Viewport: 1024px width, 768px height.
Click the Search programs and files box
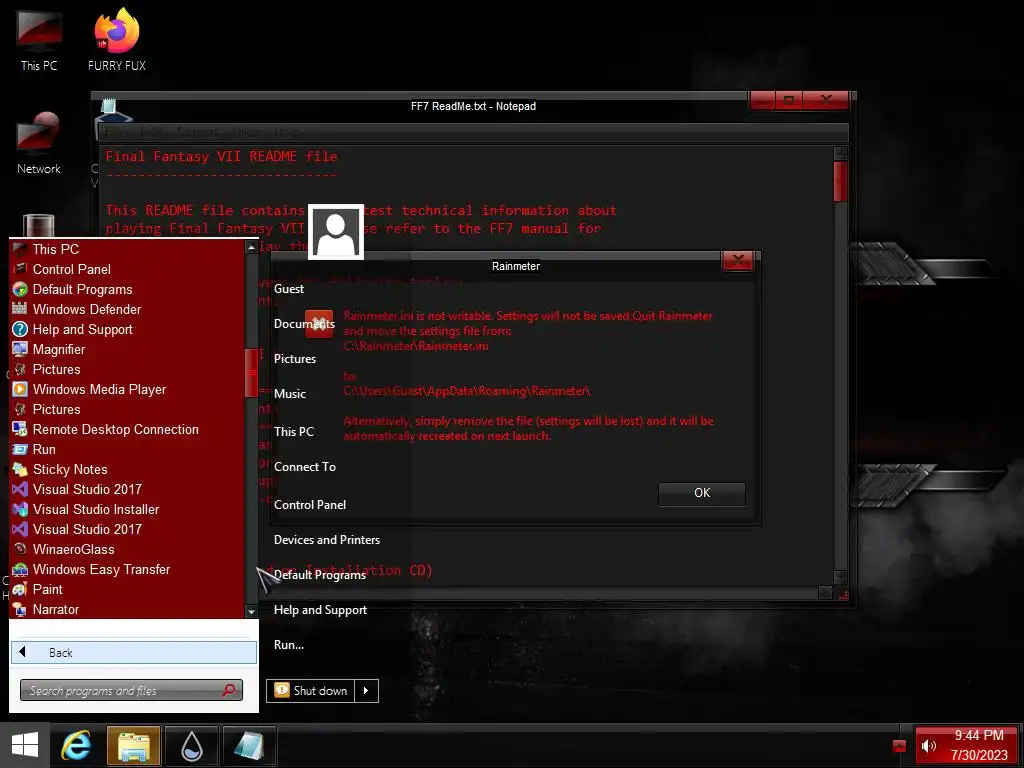point(131,690)
